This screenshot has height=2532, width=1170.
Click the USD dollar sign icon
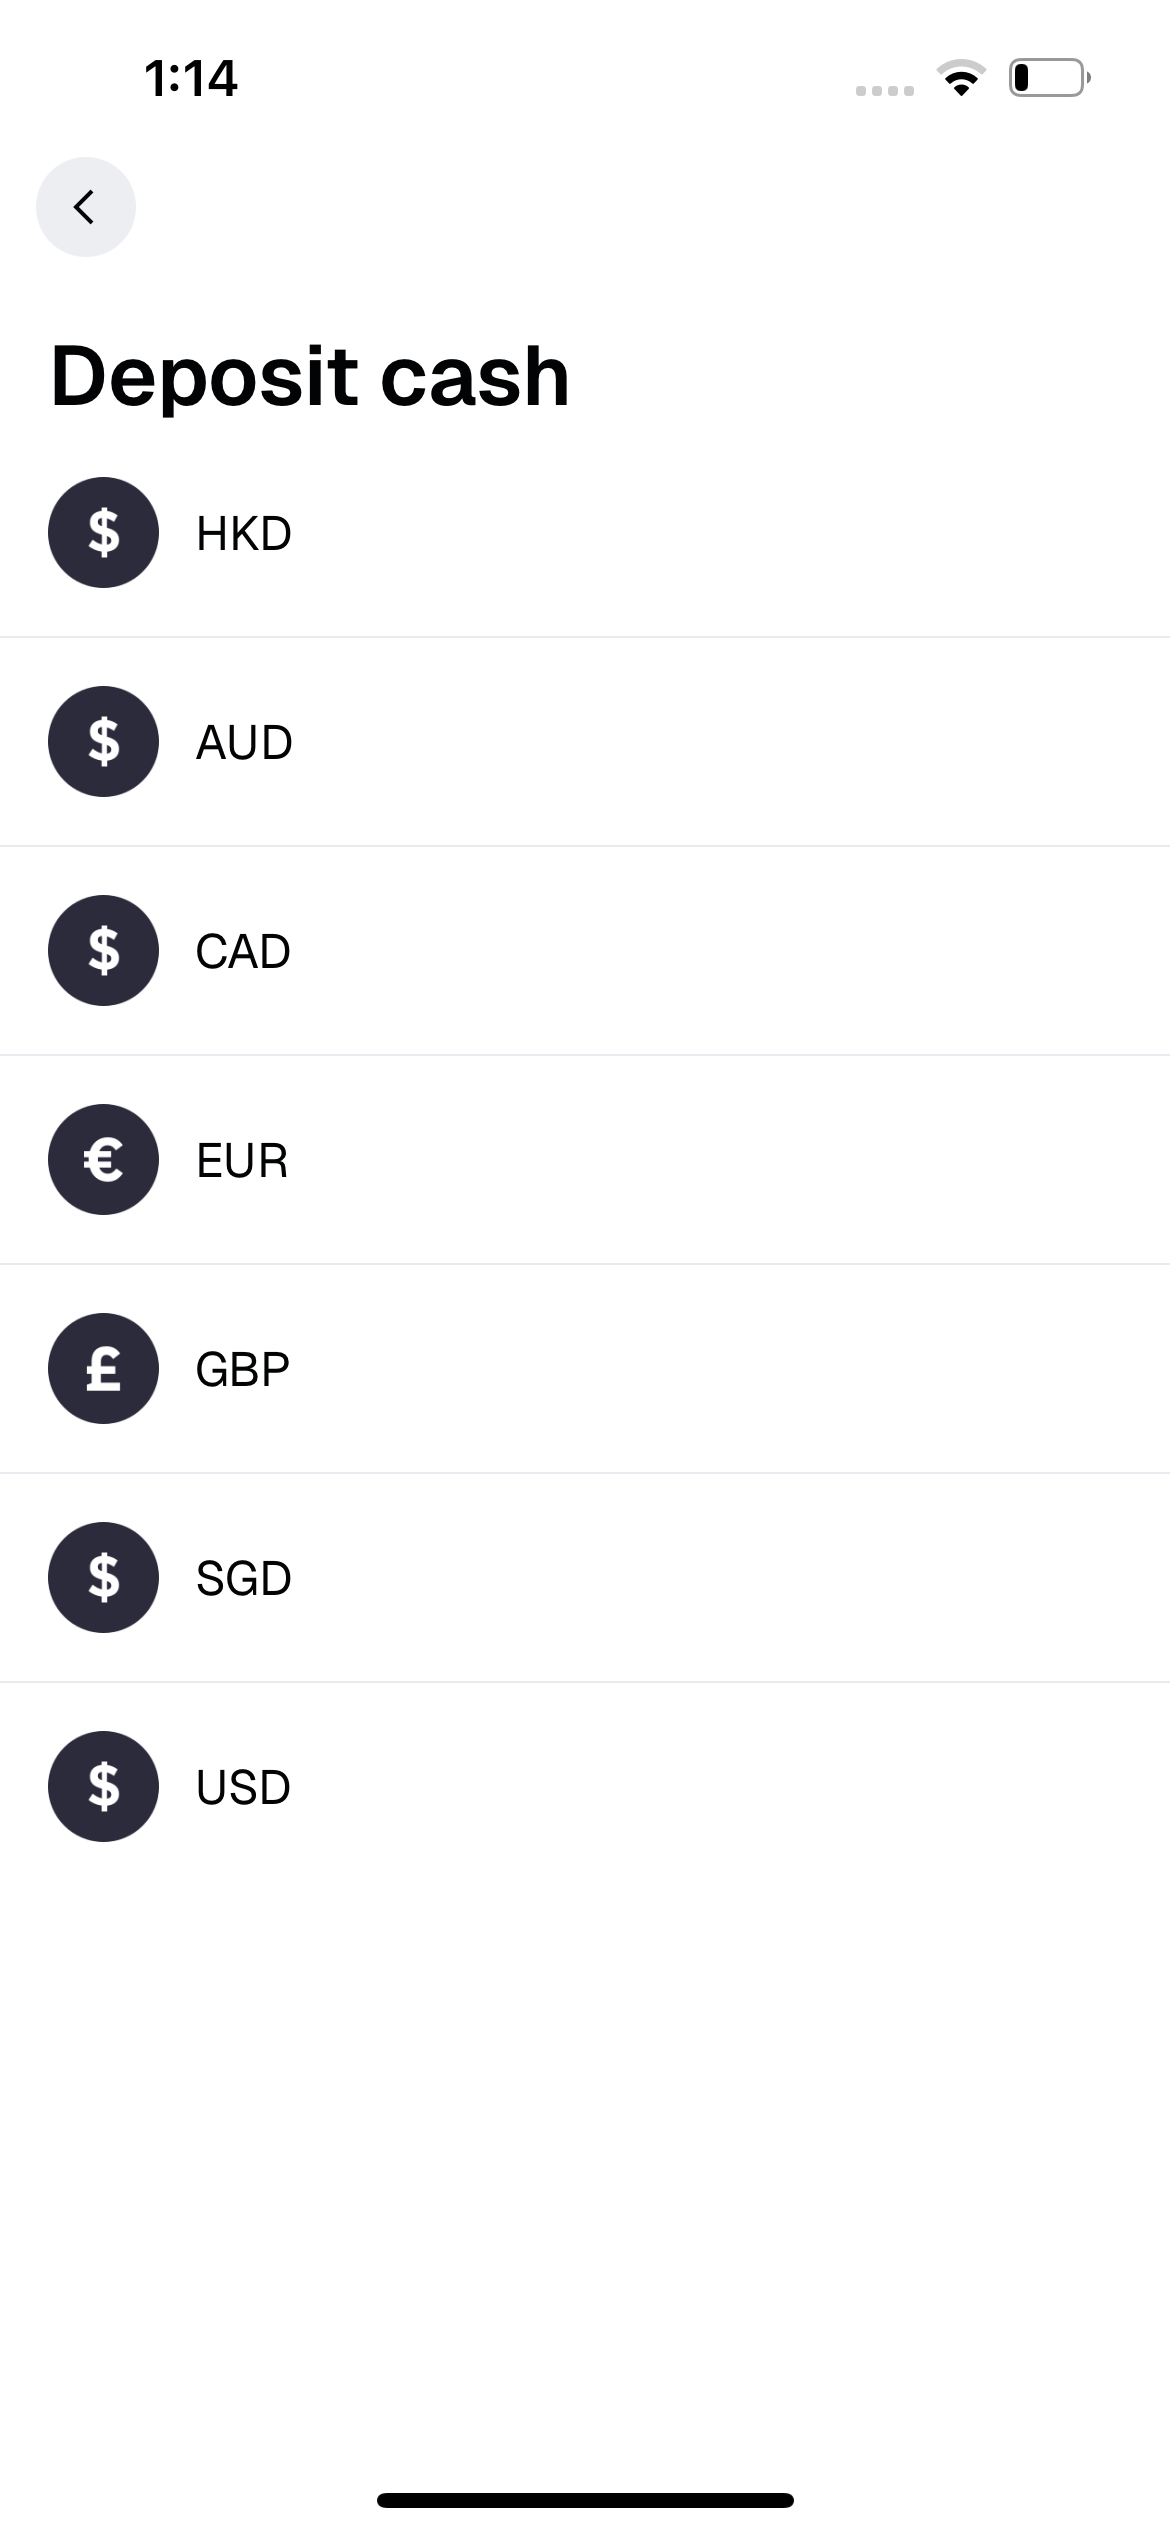coord(103,1786)
